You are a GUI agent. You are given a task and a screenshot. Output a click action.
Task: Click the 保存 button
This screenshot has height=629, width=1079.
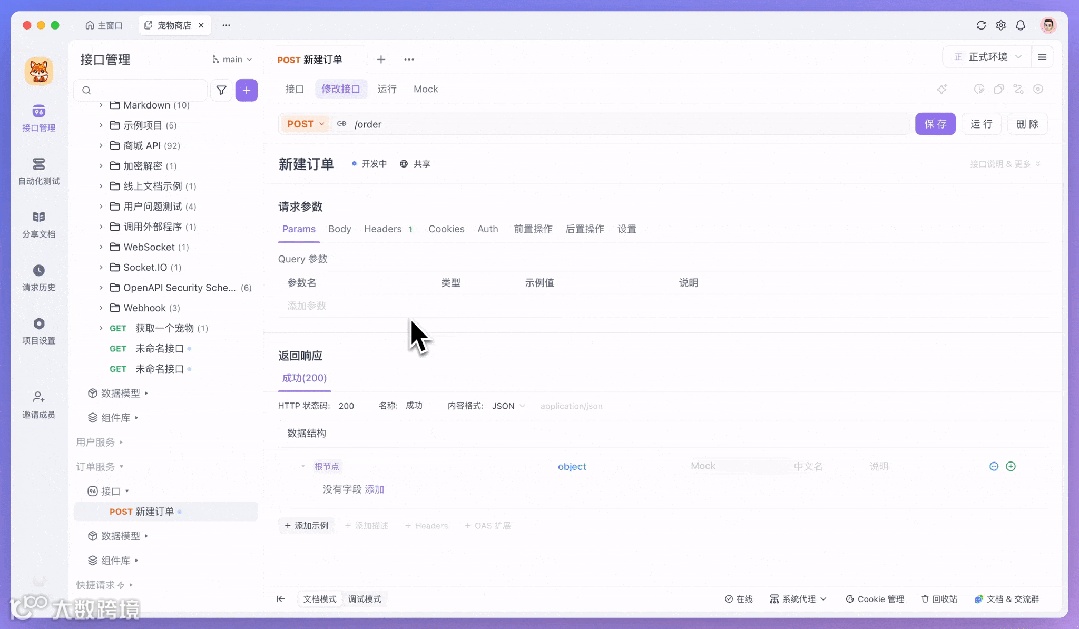[x=935, y=124]
